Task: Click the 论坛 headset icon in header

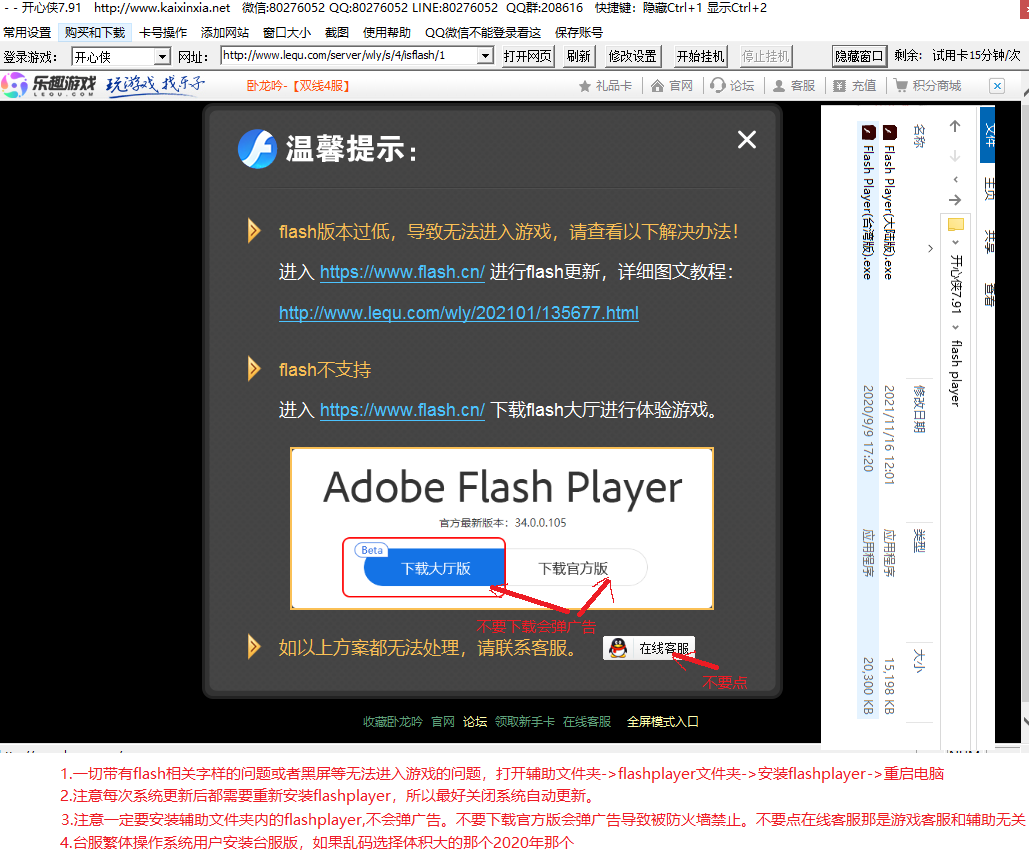Action: tap(718, 86)
